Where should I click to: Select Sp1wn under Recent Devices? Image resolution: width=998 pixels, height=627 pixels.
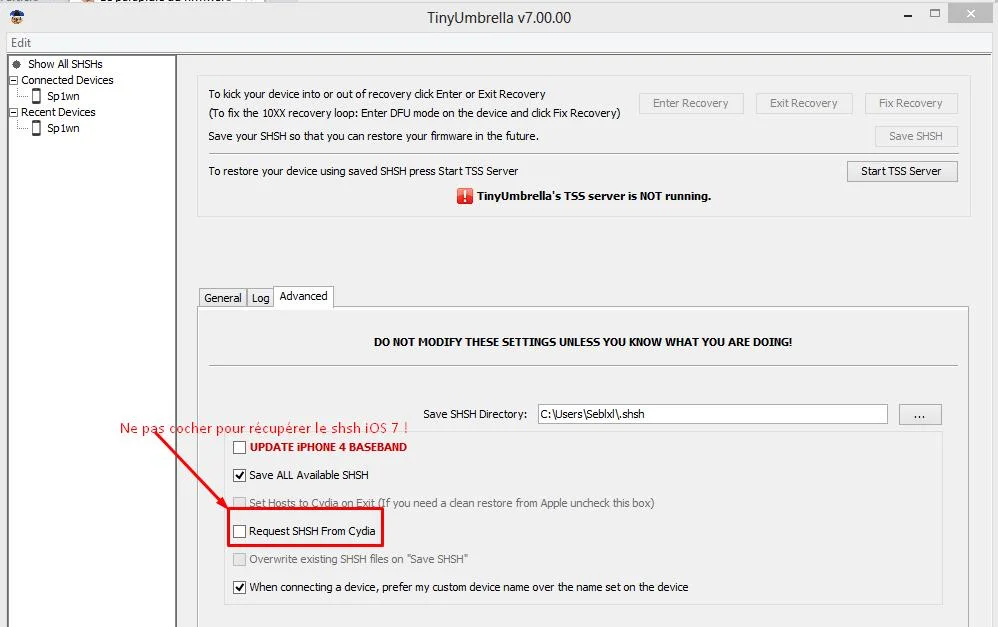[x=63, y=128]
